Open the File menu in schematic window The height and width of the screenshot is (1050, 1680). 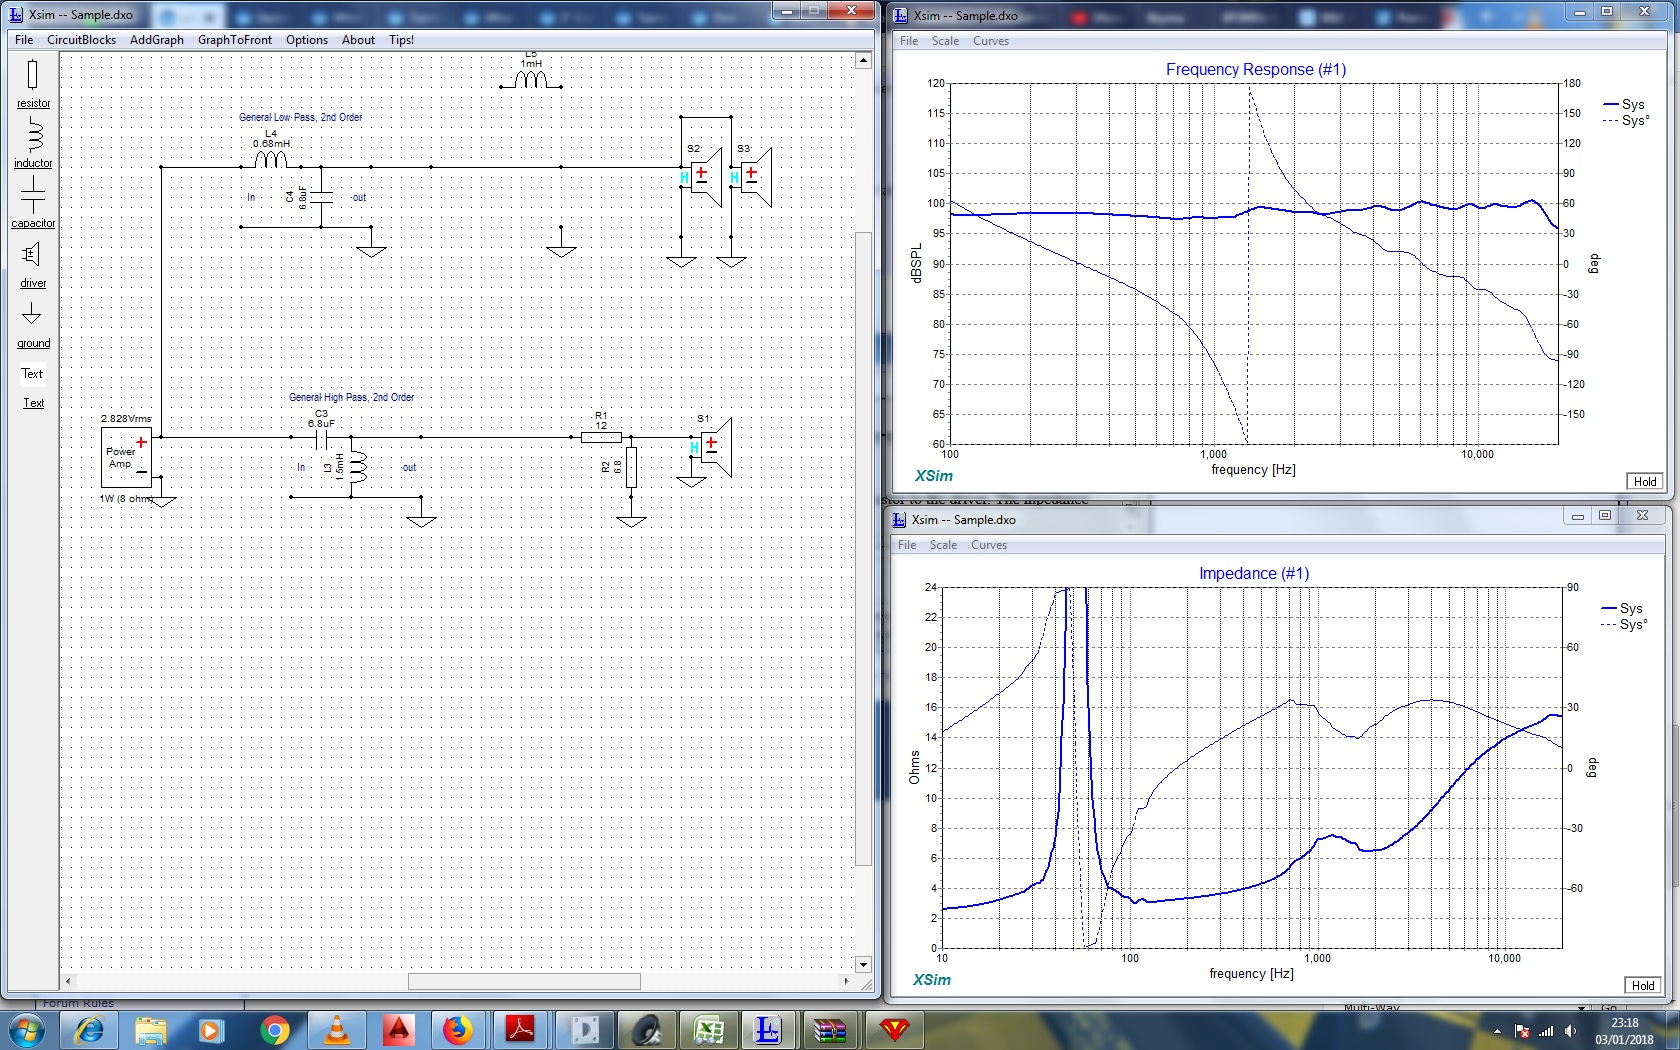tap(24, 40)
